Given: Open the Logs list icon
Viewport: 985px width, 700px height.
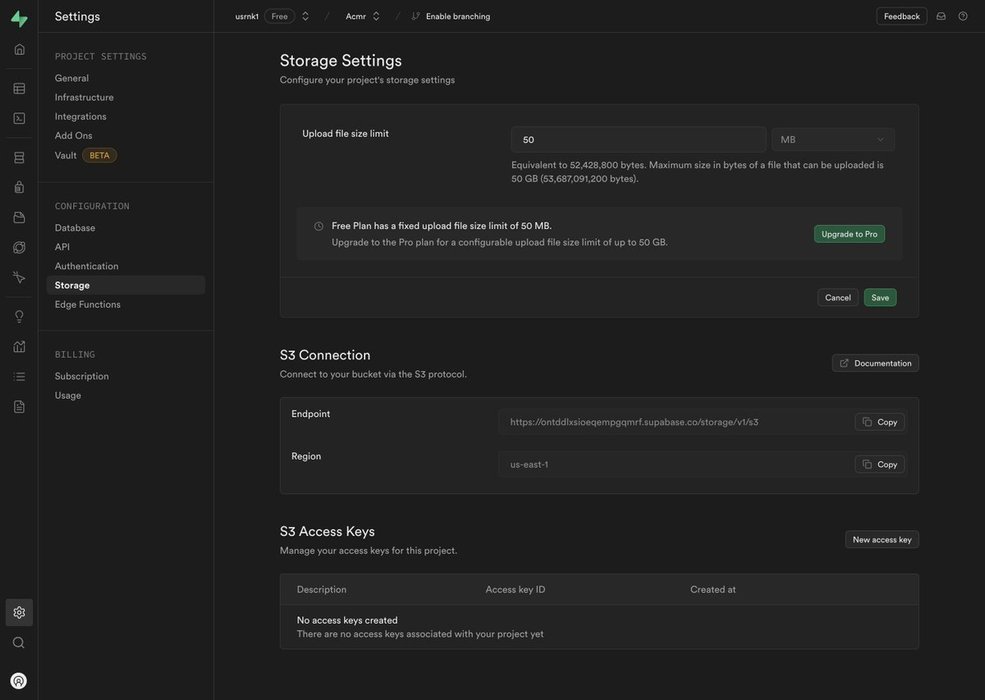Looking at the screenshot, I should pos(19,377).
